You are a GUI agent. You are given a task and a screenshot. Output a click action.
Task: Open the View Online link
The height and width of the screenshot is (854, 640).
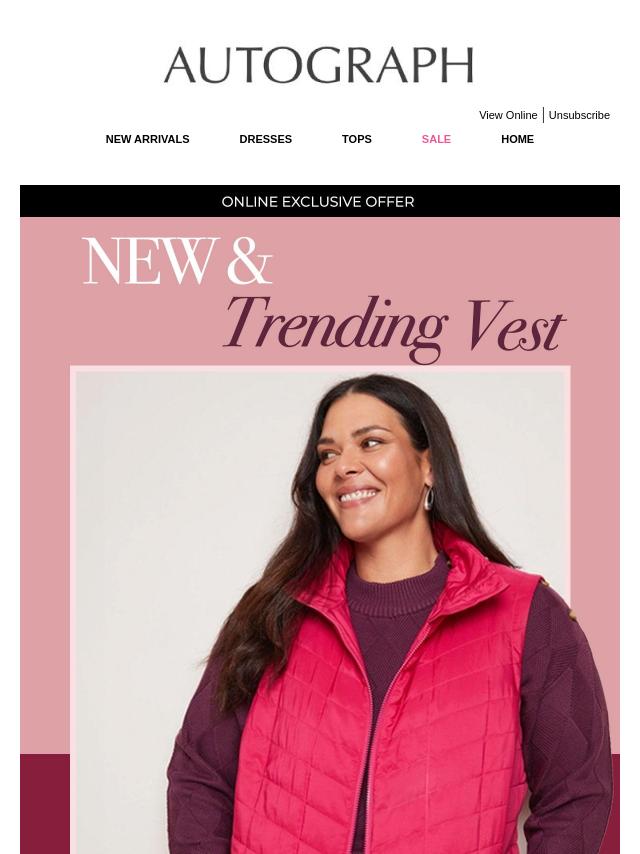[x=508, y=115]
